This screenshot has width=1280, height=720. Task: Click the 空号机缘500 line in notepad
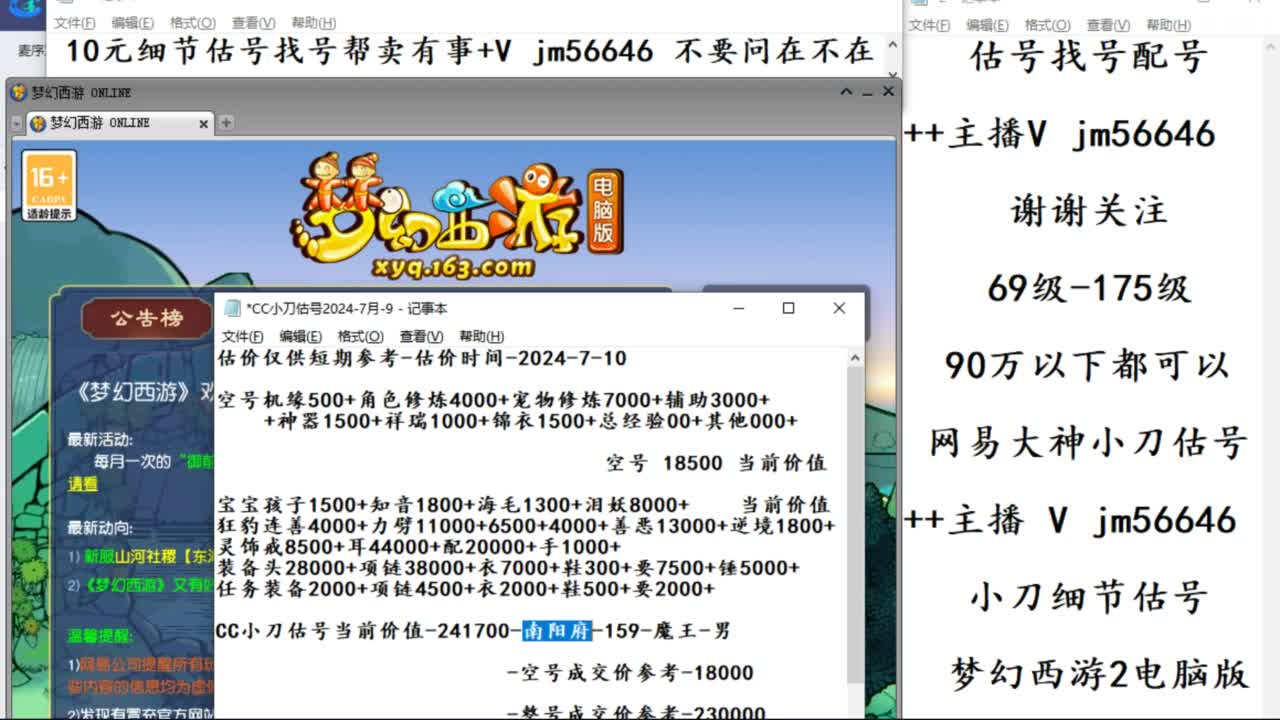coord(493,400)
